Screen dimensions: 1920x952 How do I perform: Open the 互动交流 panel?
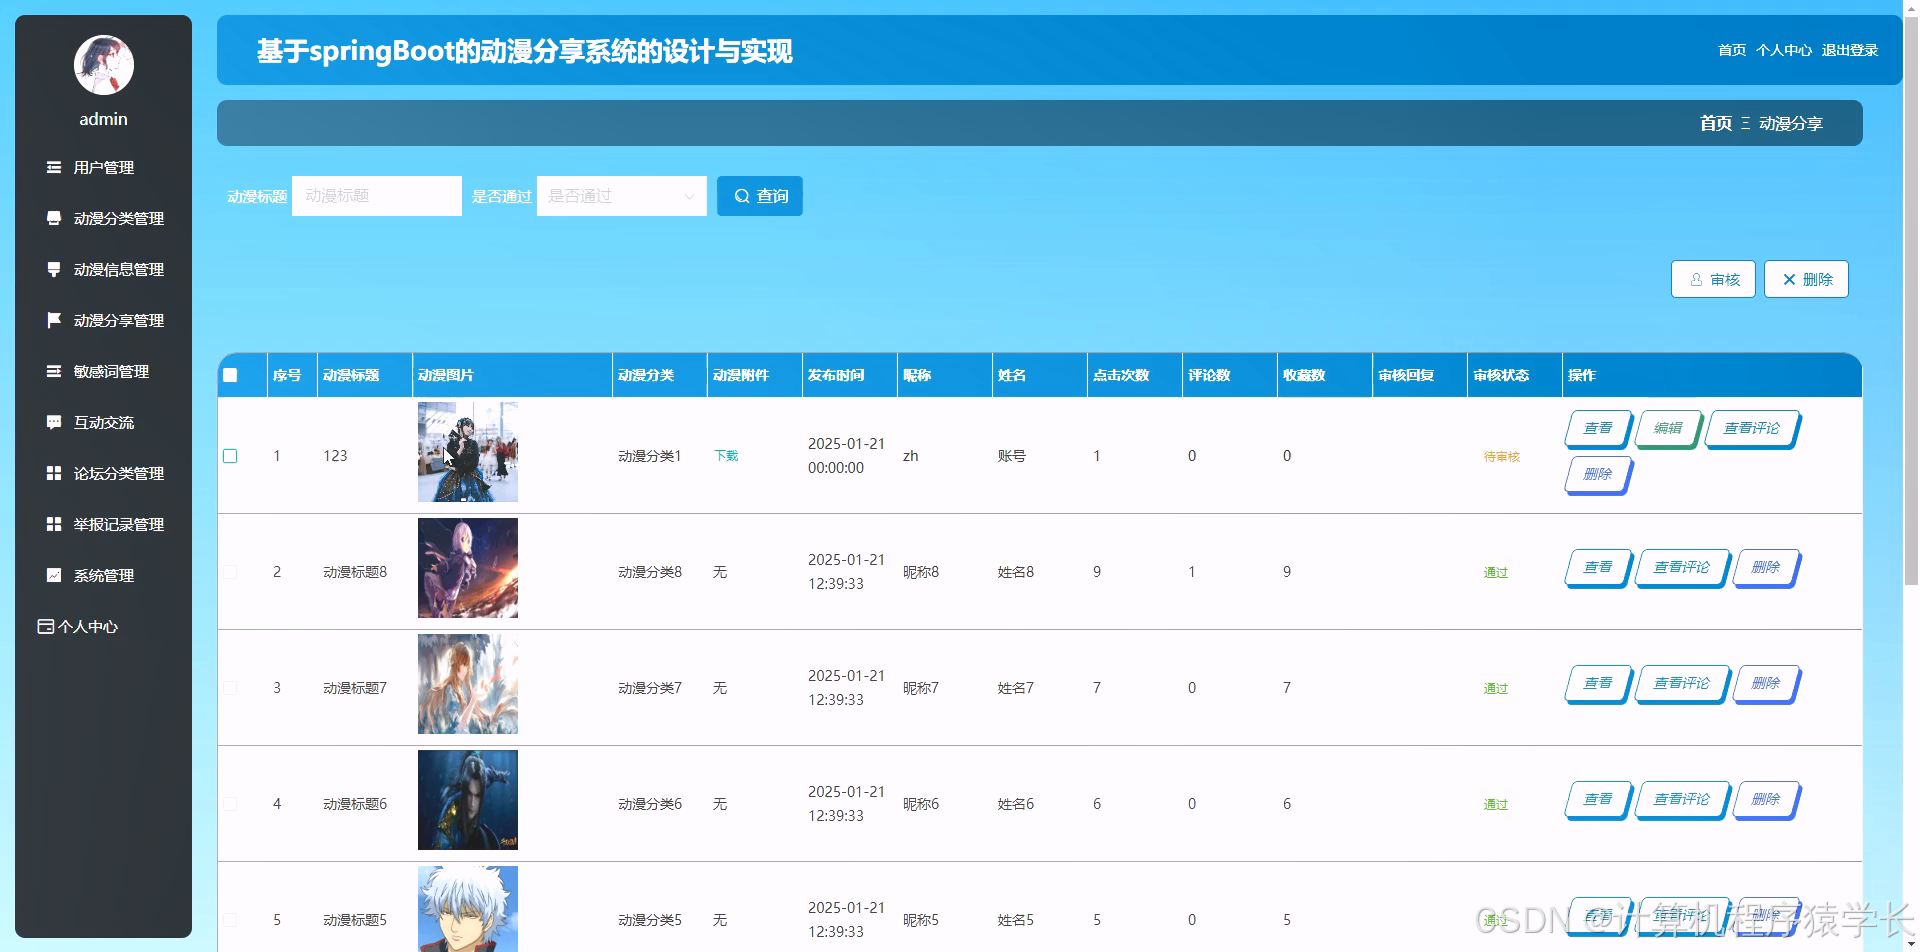pos(103,422)
